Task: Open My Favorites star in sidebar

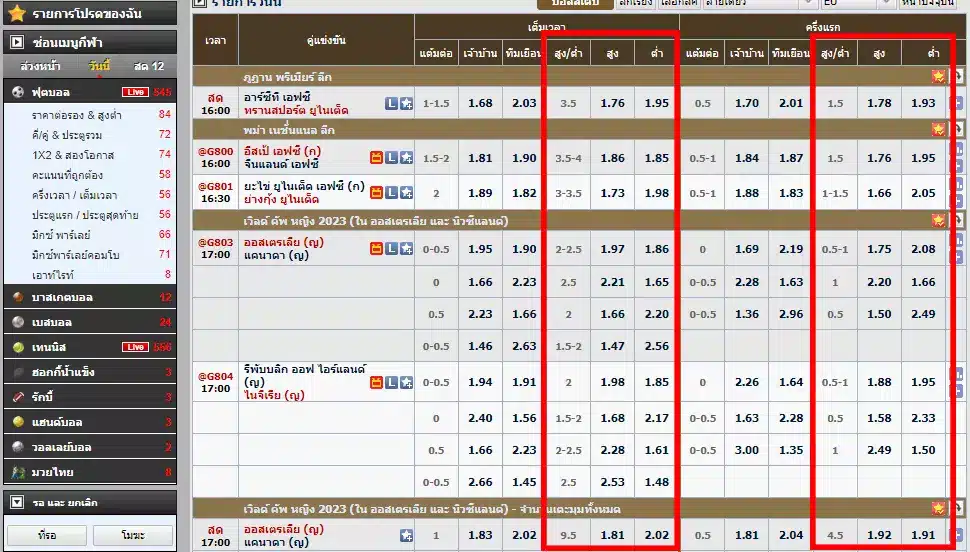Action: pos(17,12)
